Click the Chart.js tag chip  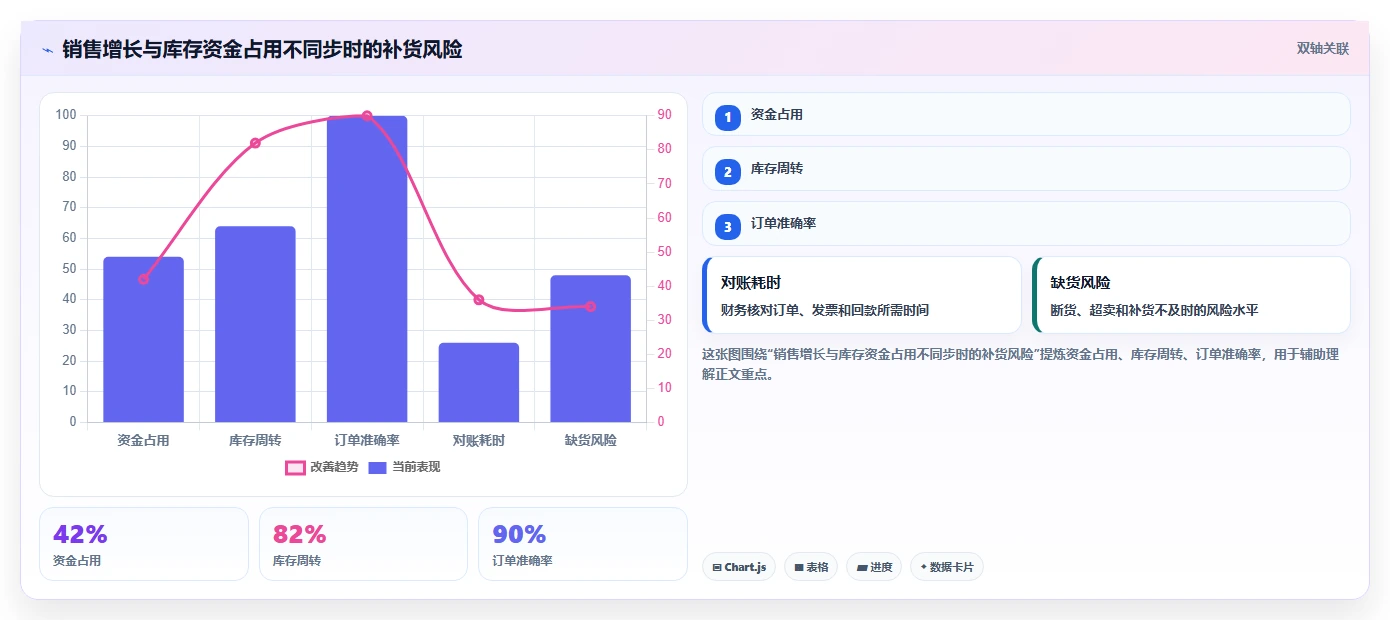click(x=739, y=567)
